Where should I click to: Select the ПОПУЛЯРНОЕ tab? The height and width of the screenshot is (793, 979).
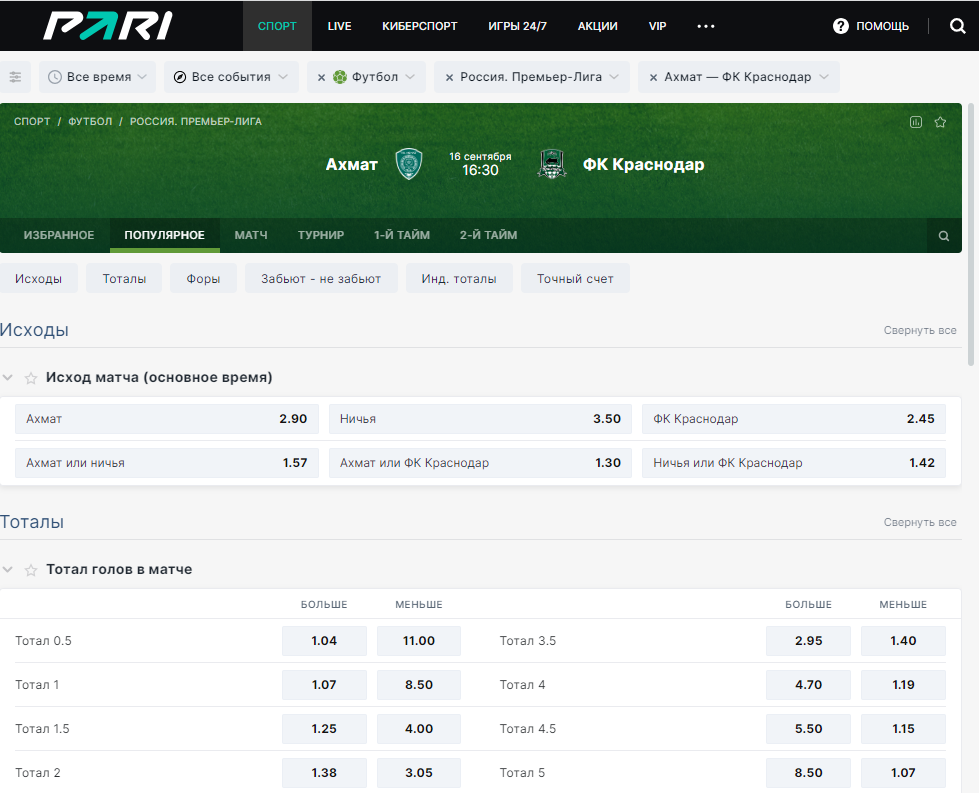click(164, 235)
